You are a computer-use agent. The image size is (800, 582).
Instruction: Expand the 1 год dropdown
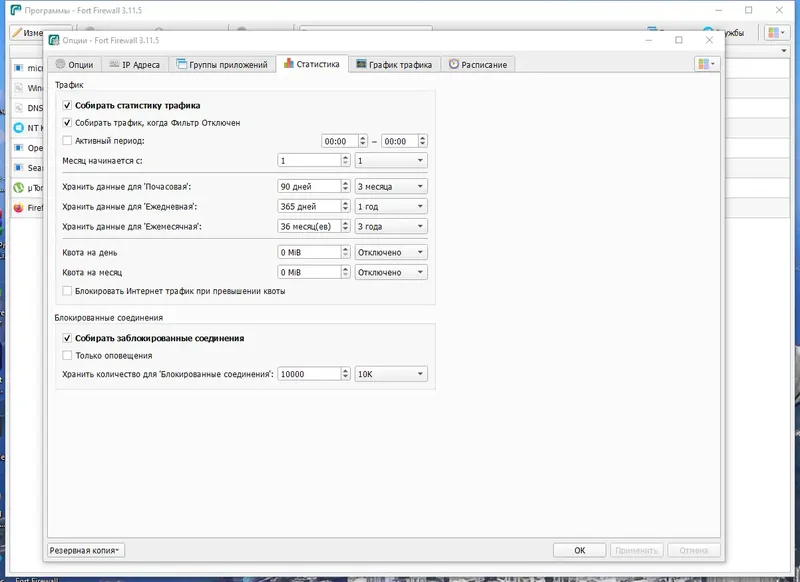pos(391,207)
